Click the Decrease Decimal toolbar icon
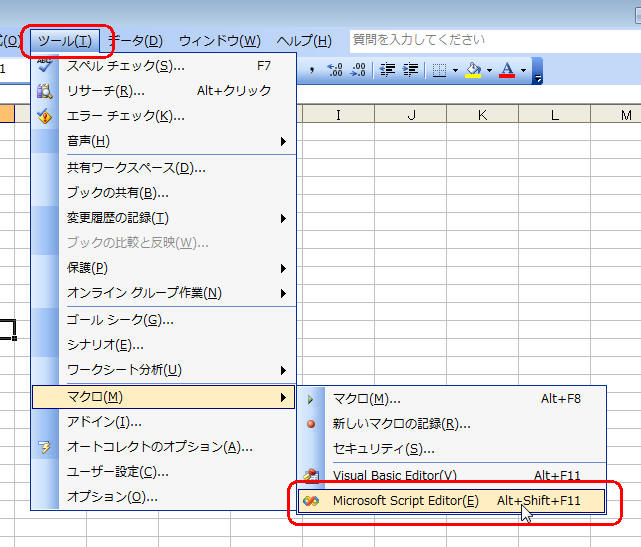The width and height of the screenshot is (641, 547). pos(359,70)
